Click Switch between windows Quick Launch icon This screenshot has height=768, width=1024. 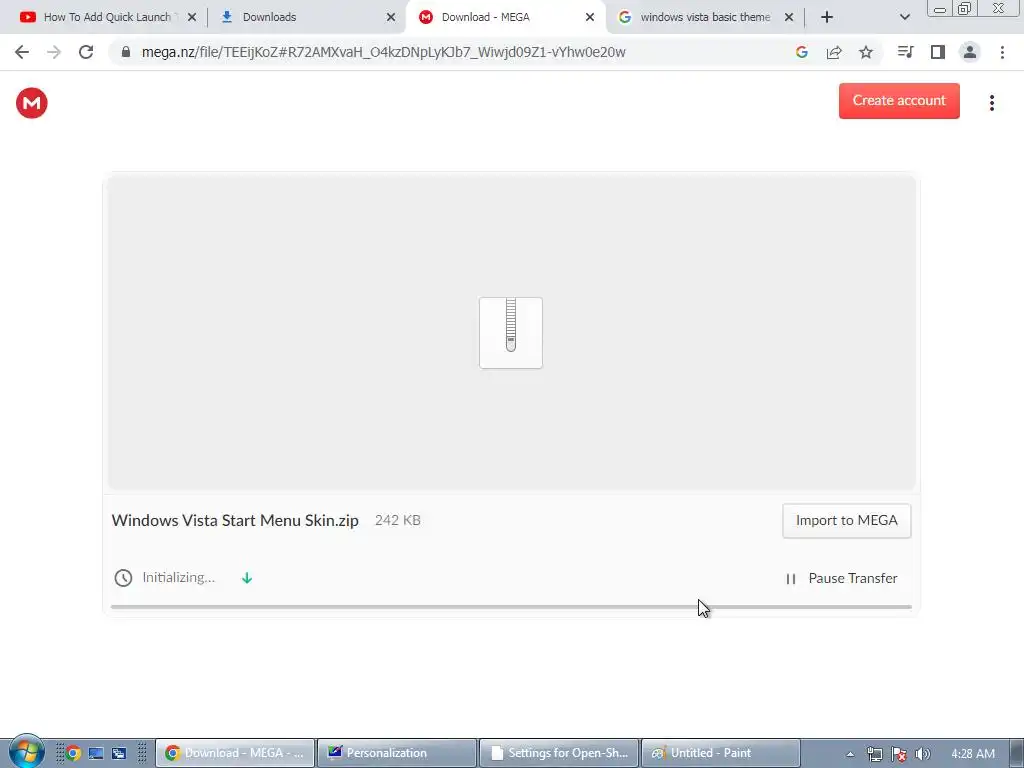click(118, 753)
